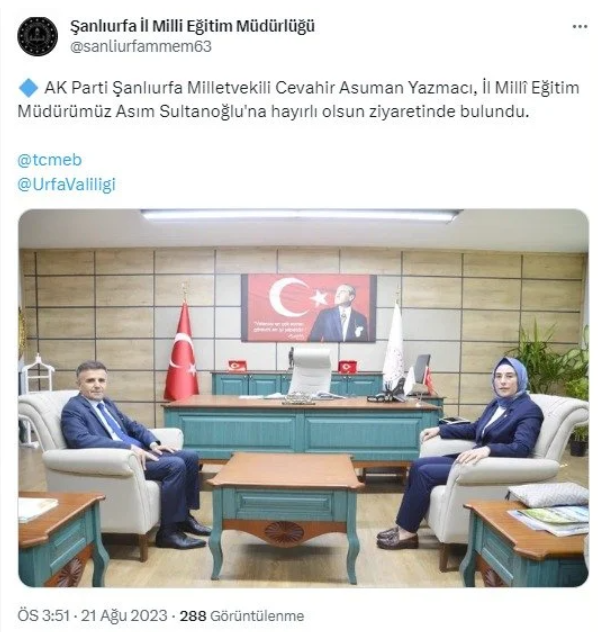Open the @tcmeb mention
598x632 pixels.
click(x=50, y=160)
